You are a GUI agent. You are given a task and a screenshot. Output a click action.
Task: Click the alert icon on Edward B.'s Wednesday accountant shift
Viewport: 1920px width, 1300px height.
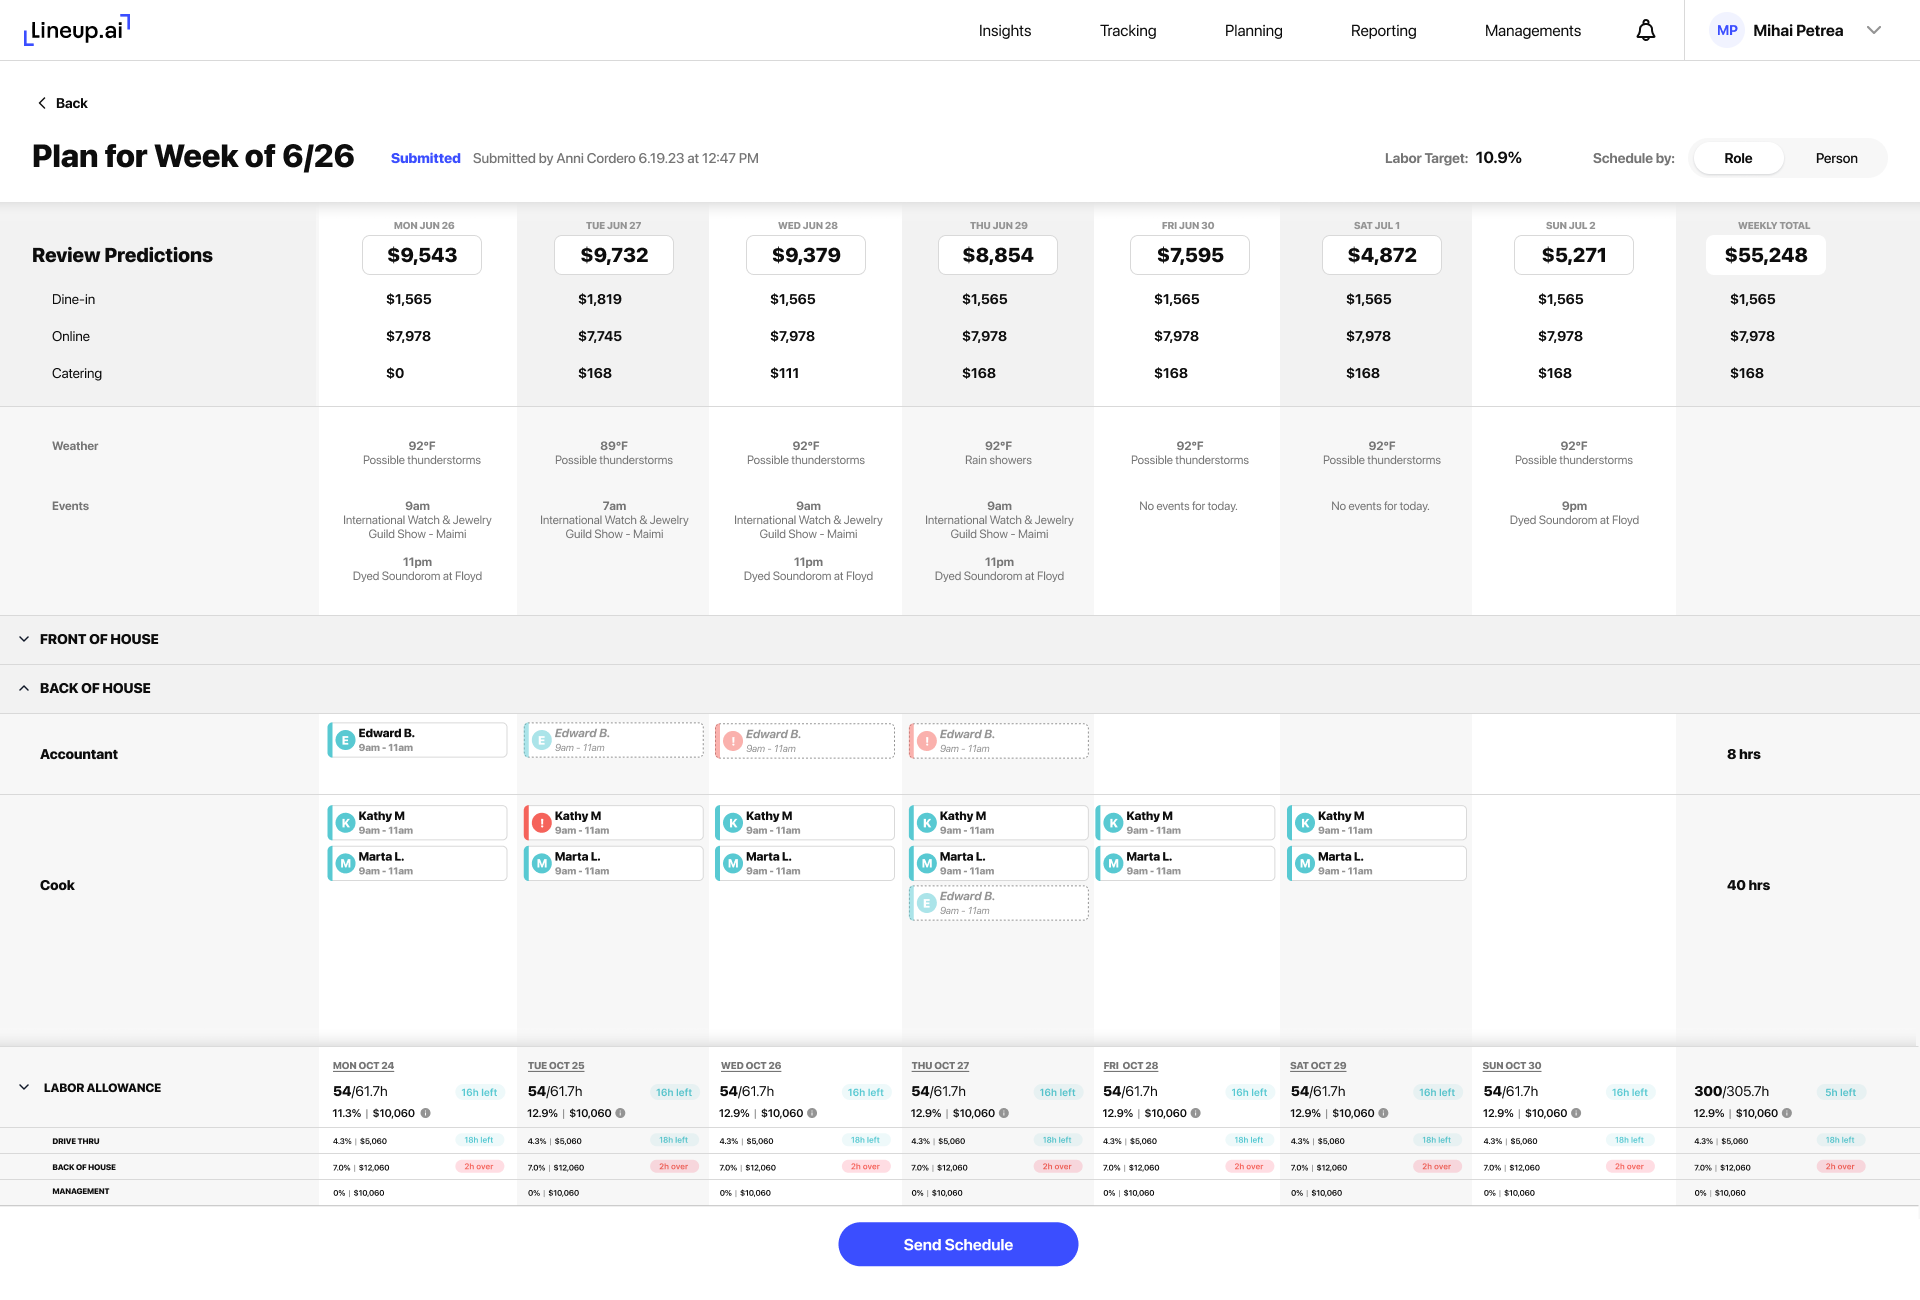(x=733, y=741)
